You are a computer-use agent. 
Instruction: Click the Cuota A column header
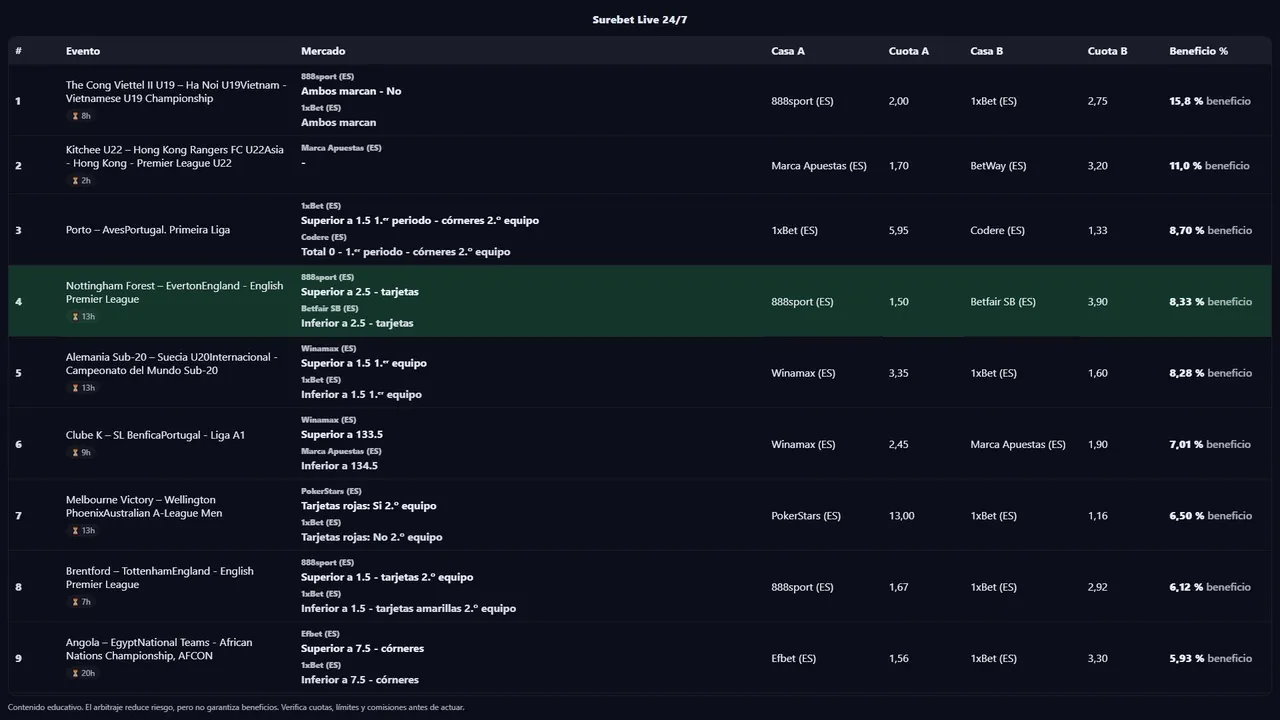pos(908,51)
